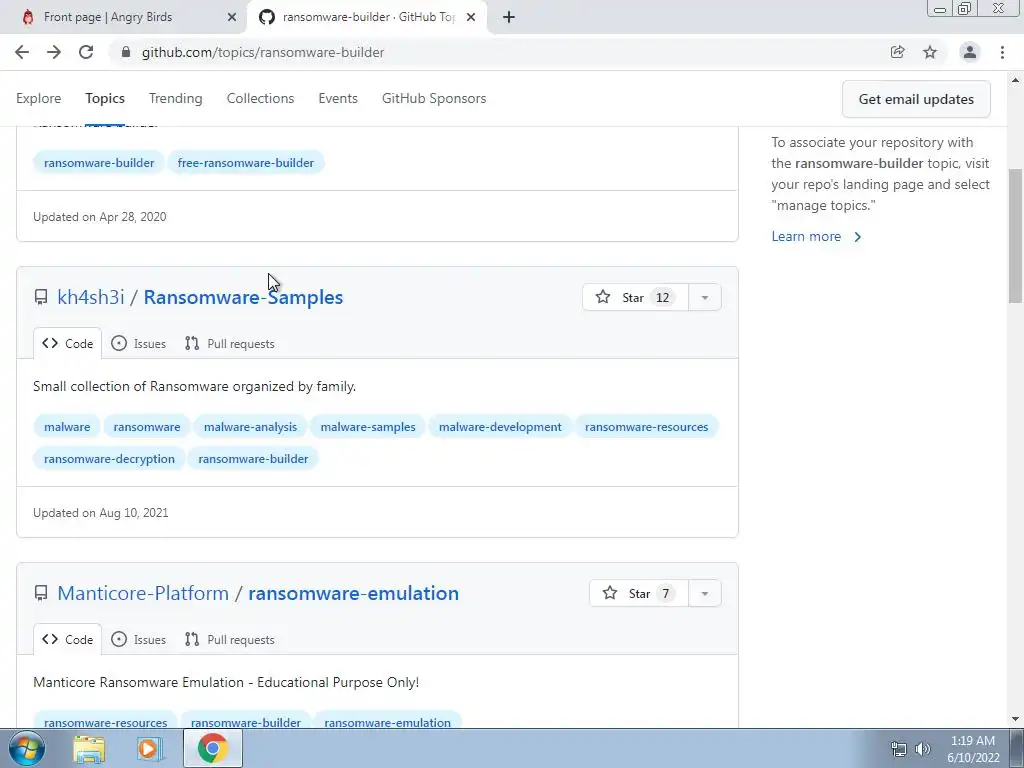Open star list dropdown for ransomware-emulation
The image size is (1024, 768).
click(x=705, y=593)
